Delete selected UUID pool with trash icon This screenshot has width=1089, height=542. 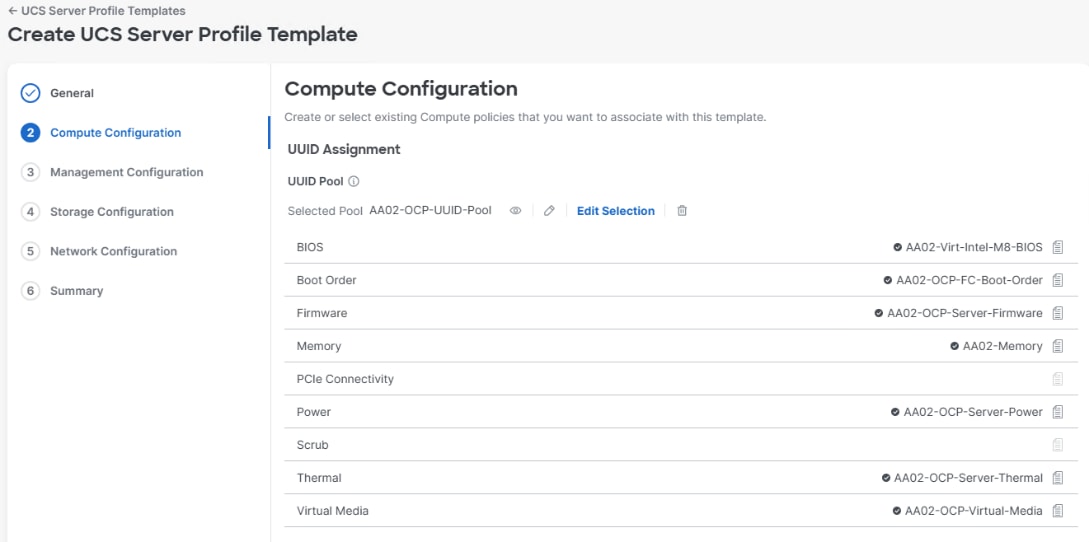[x=682, y=211]
